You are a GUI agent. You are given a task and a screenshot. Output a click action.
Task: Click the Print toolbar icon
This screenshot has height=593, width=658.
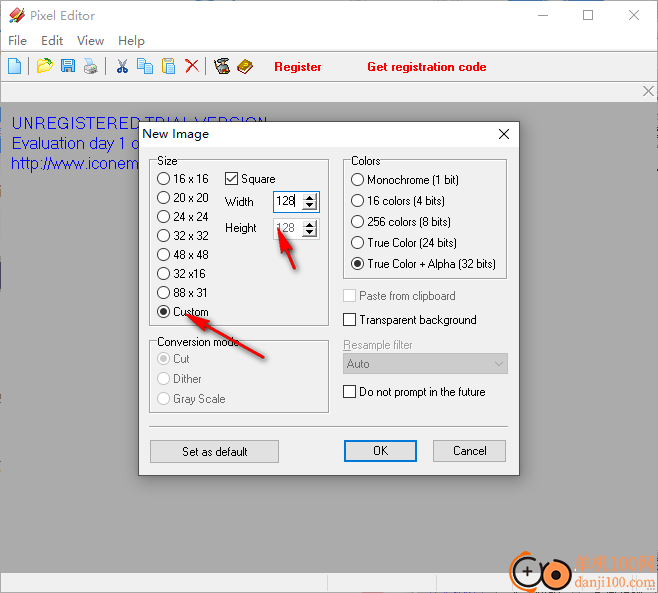click(x=91, y=66)
